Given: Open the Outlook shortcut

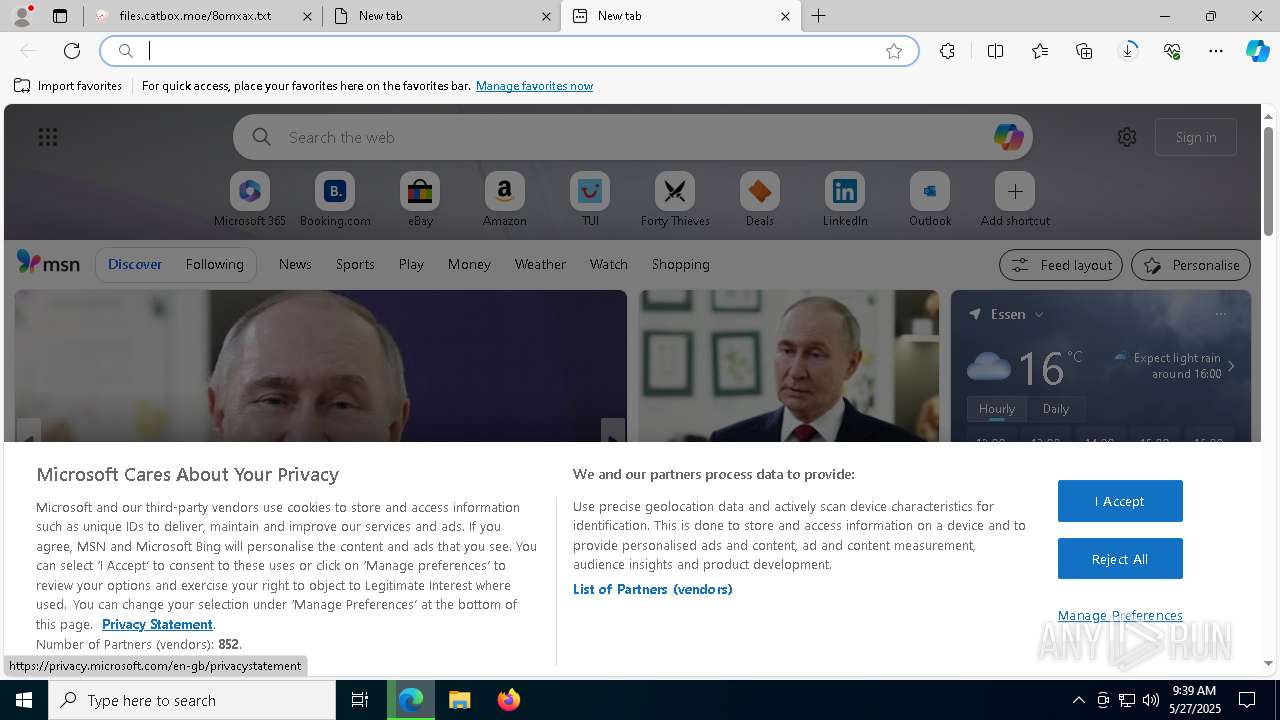Looking at the screenshot, I should tap(930, 200).
